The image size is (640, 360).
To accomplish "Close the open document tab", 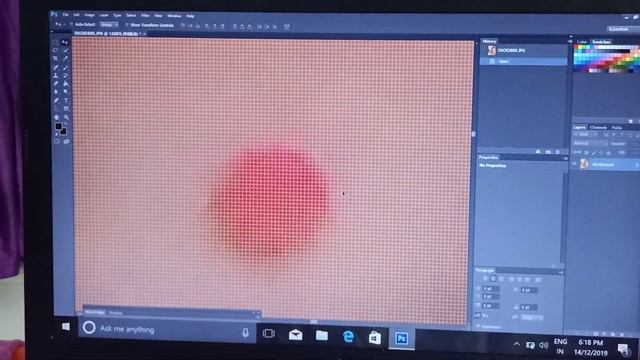I will click(144, 34).
